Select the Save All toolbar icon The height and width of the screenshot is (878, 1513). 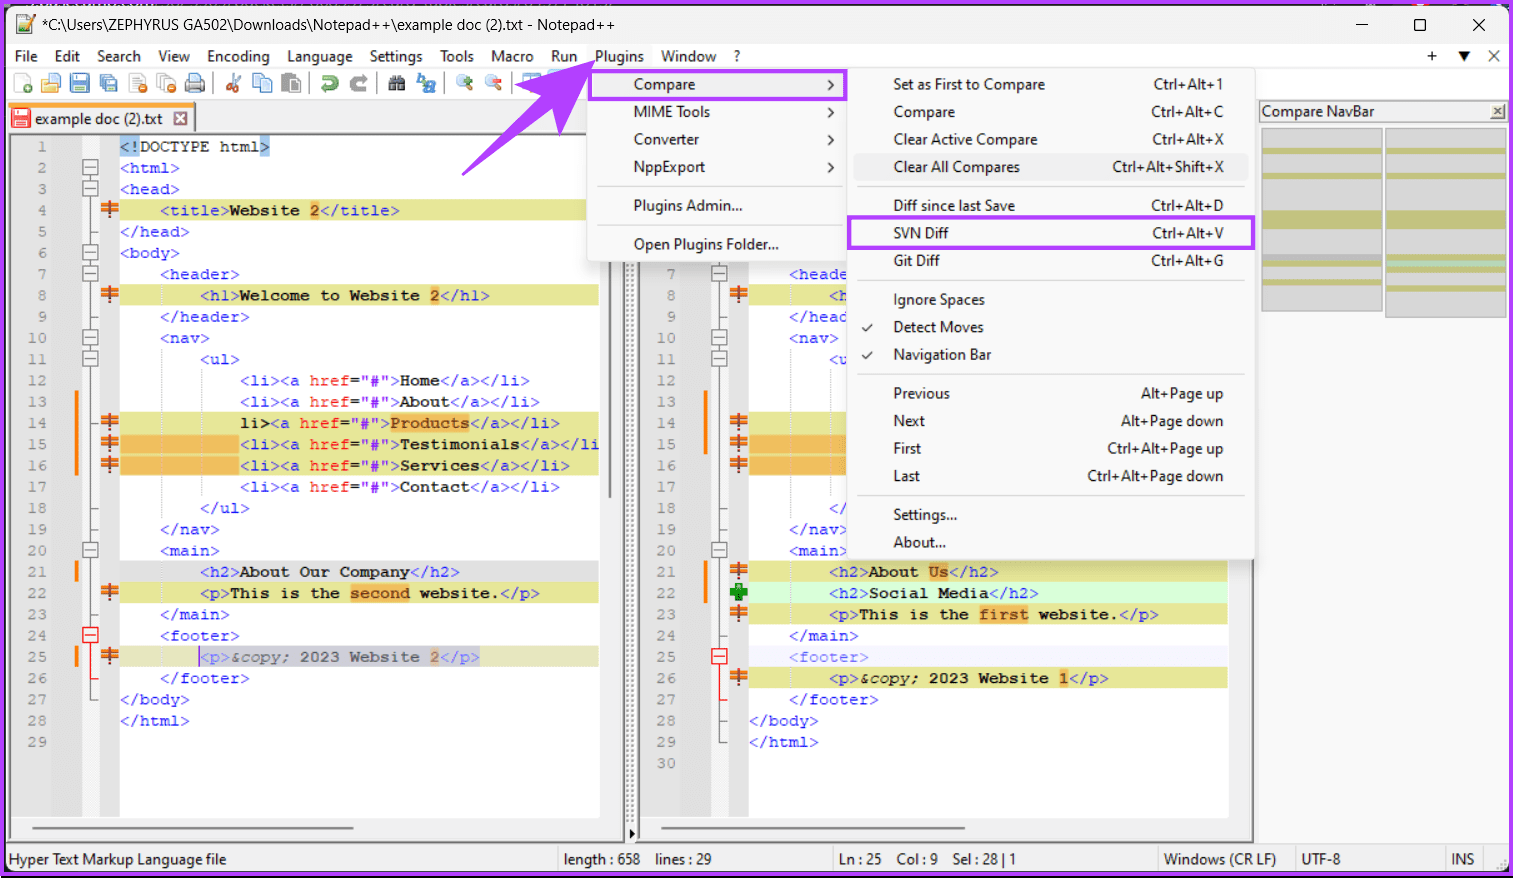click(x=109, y=83)
